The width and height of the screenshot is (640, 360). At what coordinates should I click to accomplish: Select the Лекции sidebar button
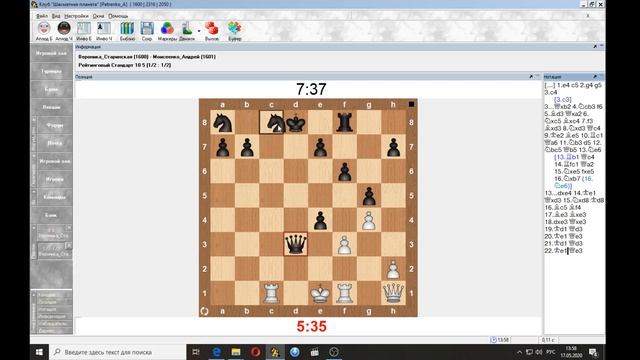click(51, 107)
